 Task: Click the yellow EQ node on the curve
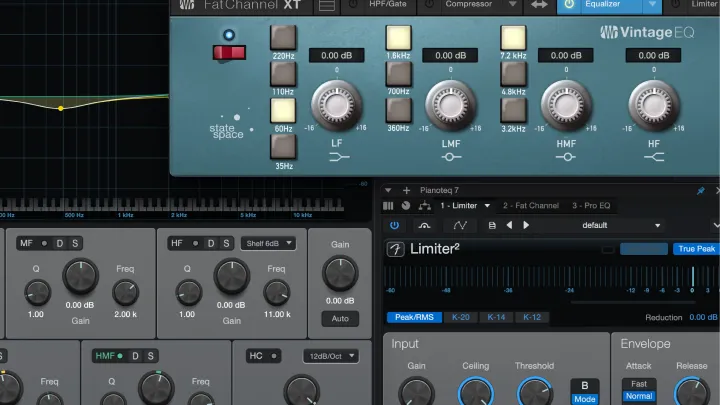pyautogui.click(x=61, y=108)
